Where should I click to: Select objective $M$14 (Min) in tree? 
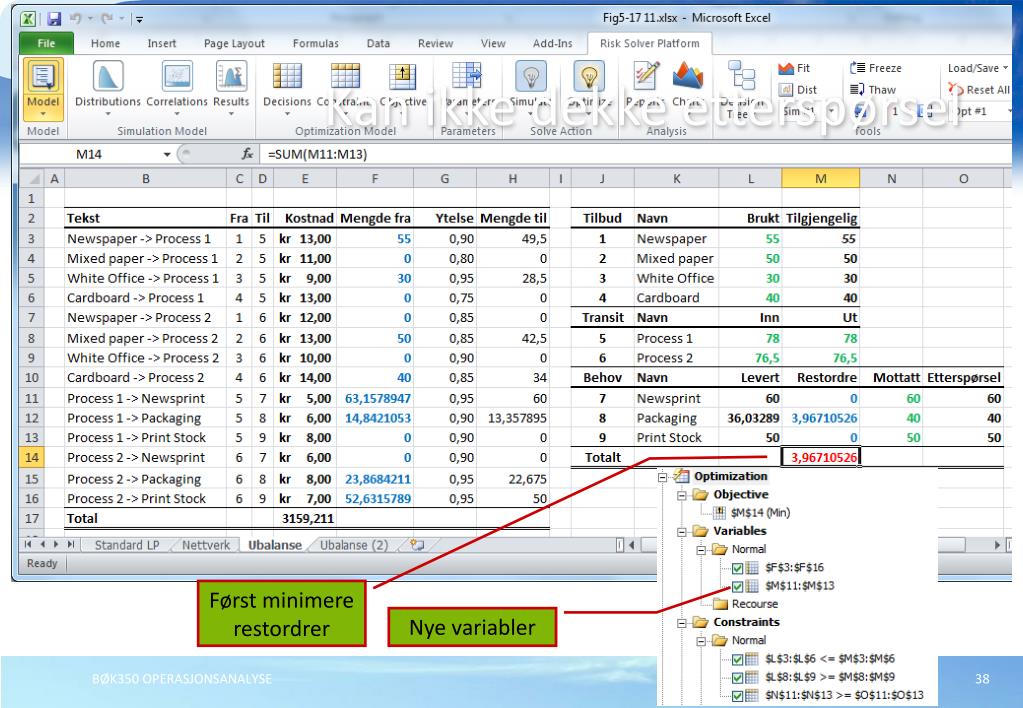760,513
